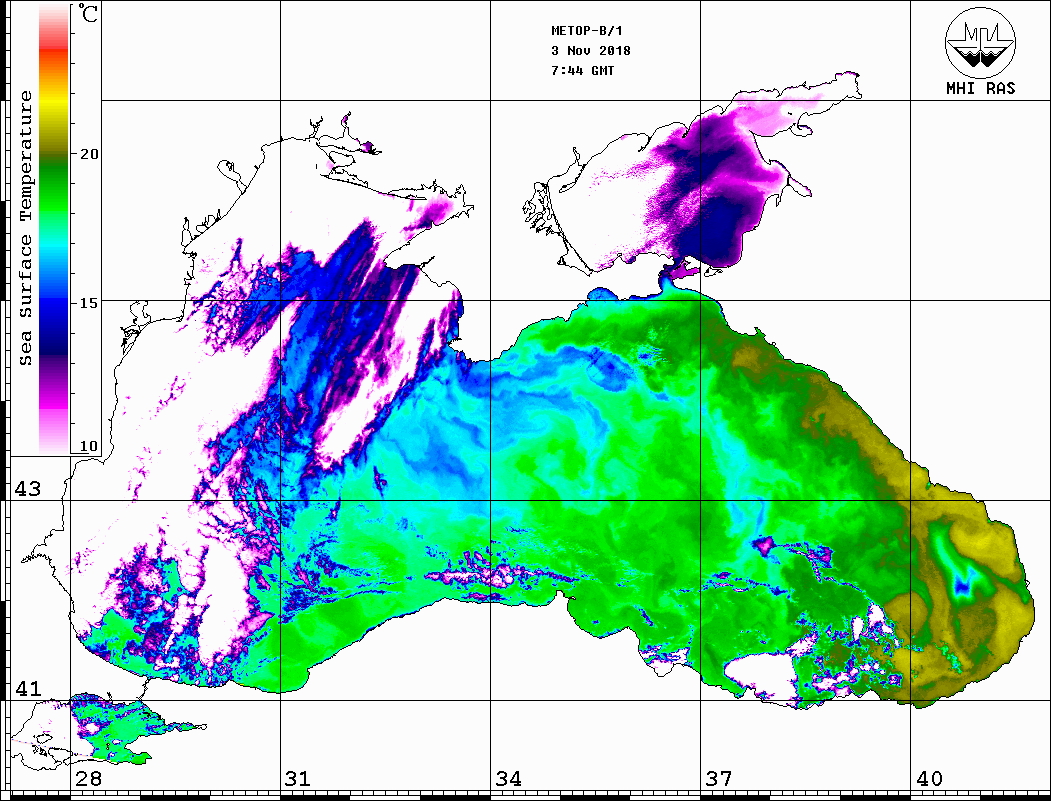Viewport: 1051px width, 801px height.
Task: Click the MHI RAS logo emblem
Action: point(981,42)
